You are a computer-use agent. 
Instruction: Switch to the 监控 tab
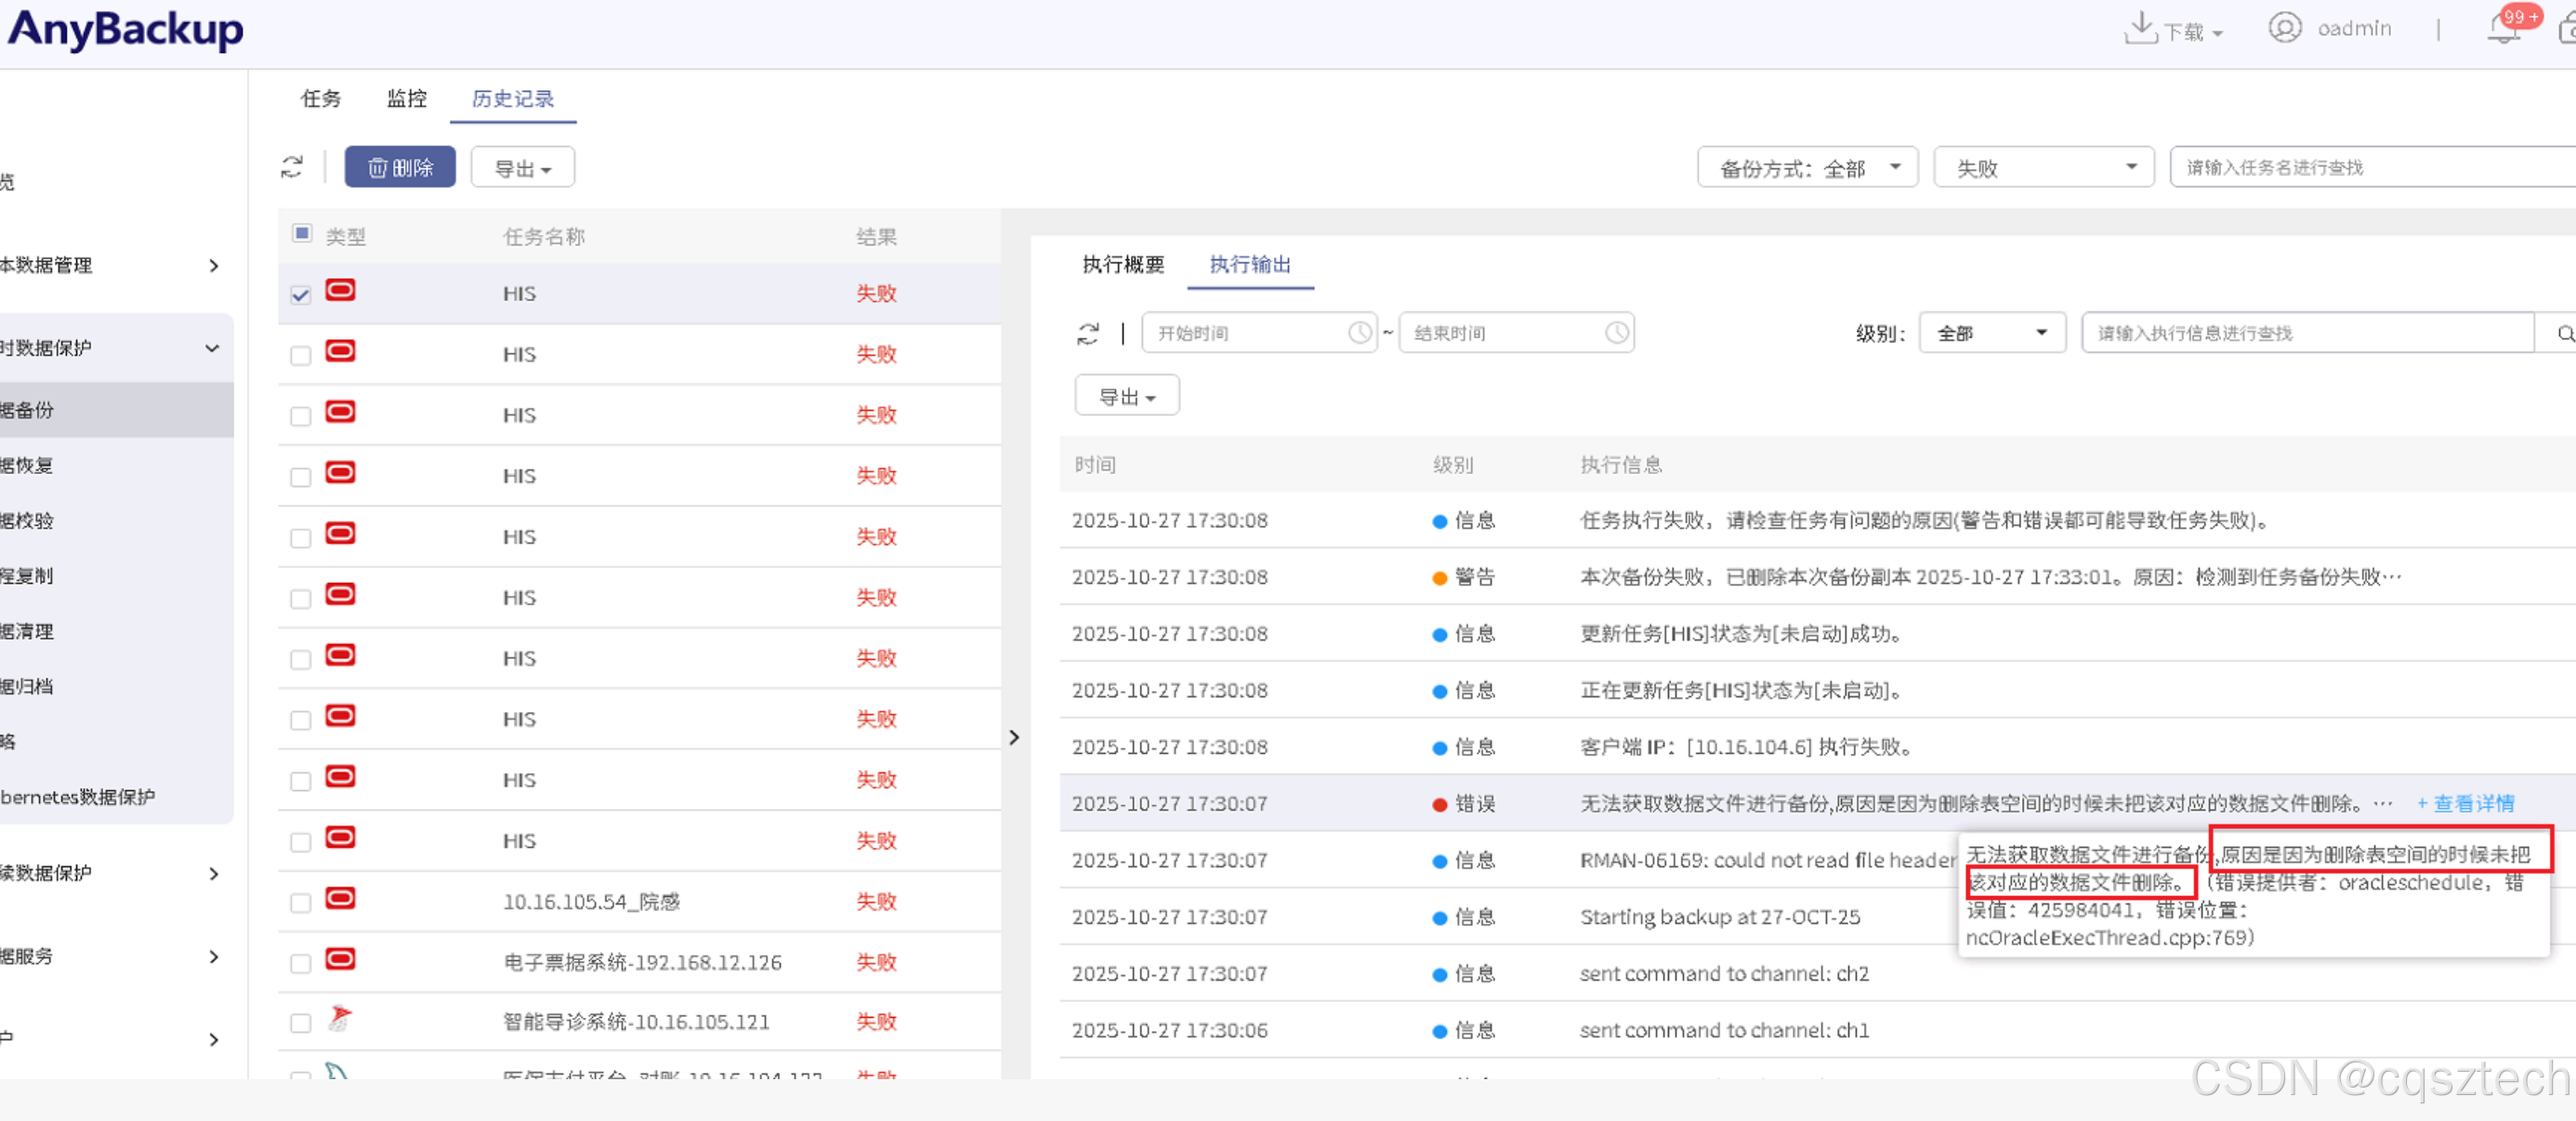[406, 98]
